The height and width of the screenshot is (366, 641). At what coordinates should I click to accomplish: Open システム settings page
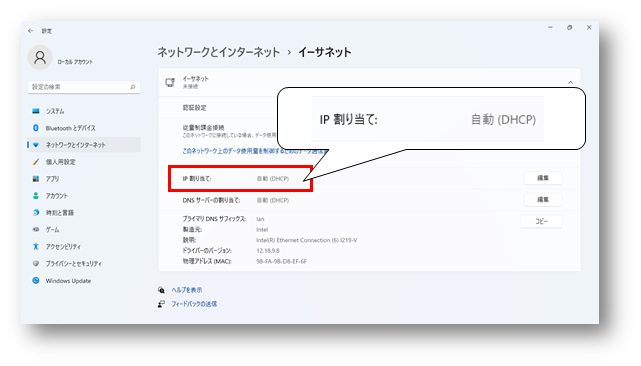(x=84, y=111)
